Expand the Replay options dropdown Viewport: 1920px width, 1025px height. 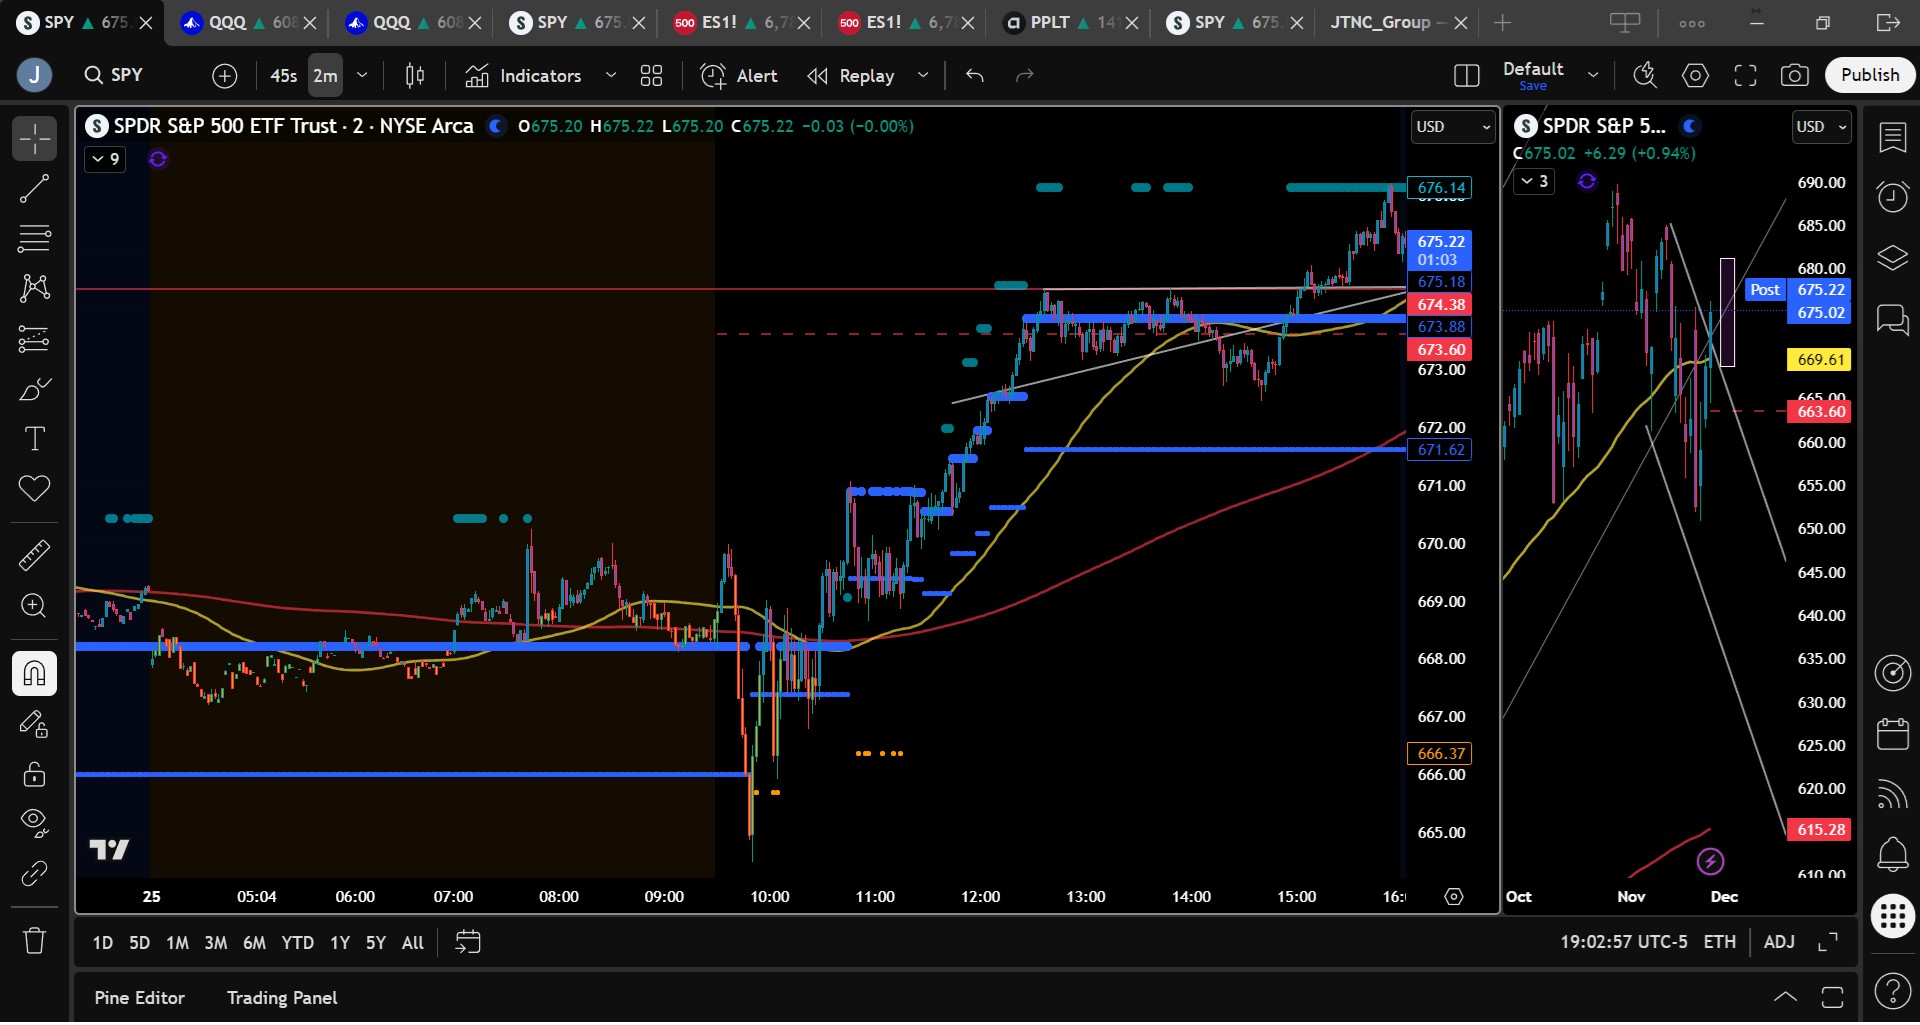(923, 75)
